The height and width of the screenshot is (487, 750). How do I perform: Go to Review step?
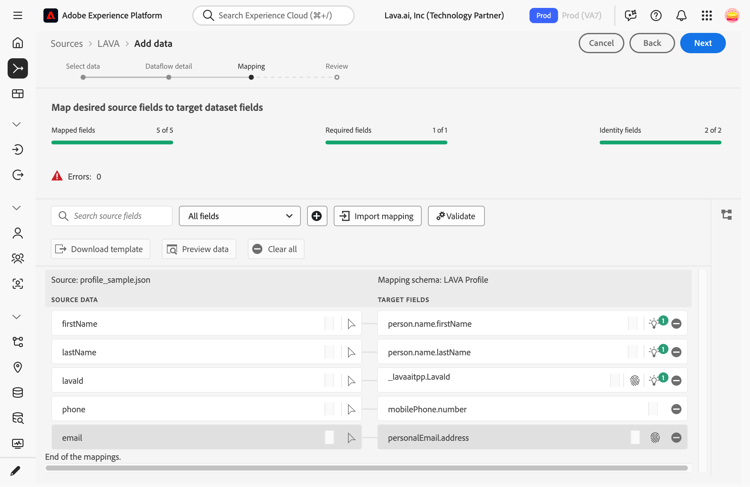337,77
